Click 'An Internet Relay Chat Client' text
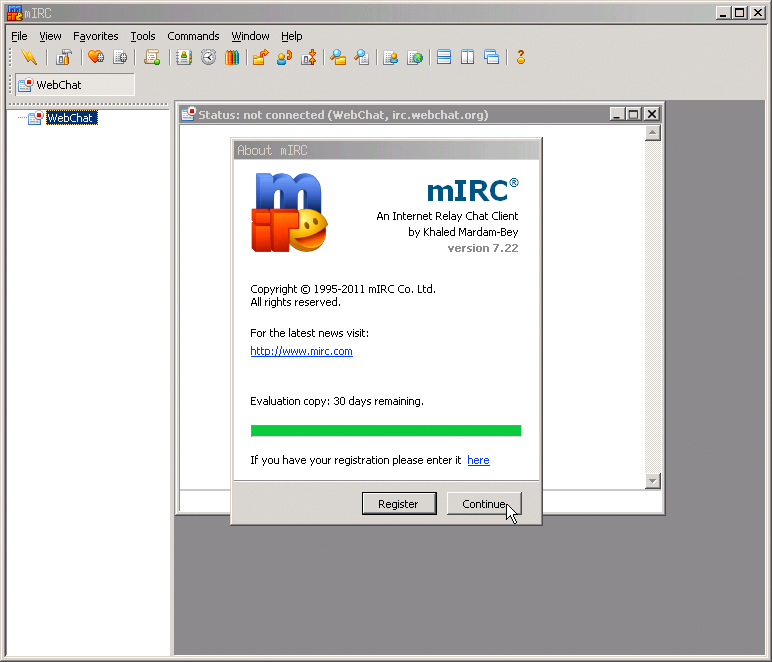Screen dimensions: 772x662 coord(447,216)
